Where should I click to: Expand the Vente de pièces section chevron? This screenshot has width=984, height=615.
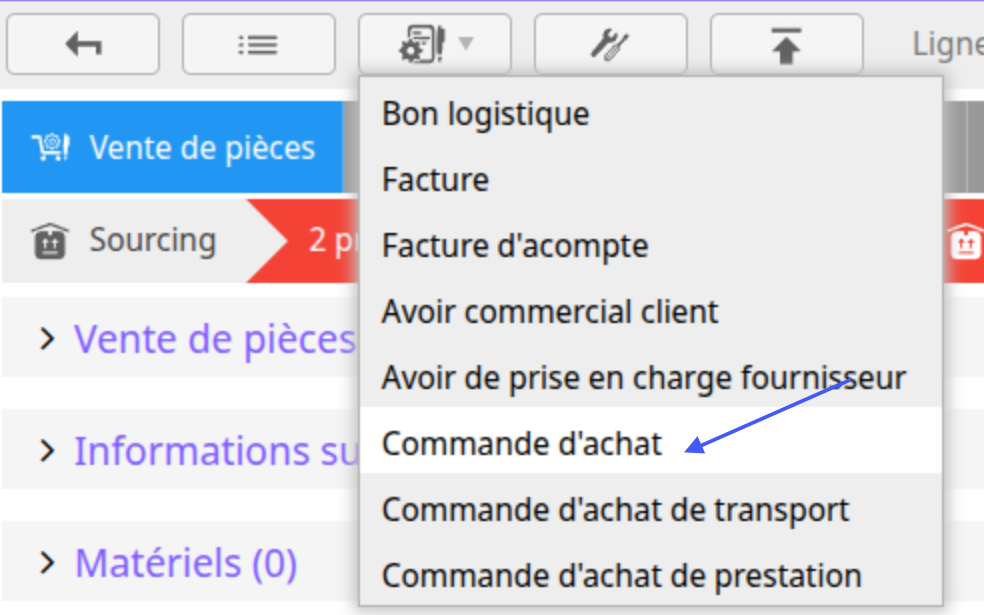47,339
